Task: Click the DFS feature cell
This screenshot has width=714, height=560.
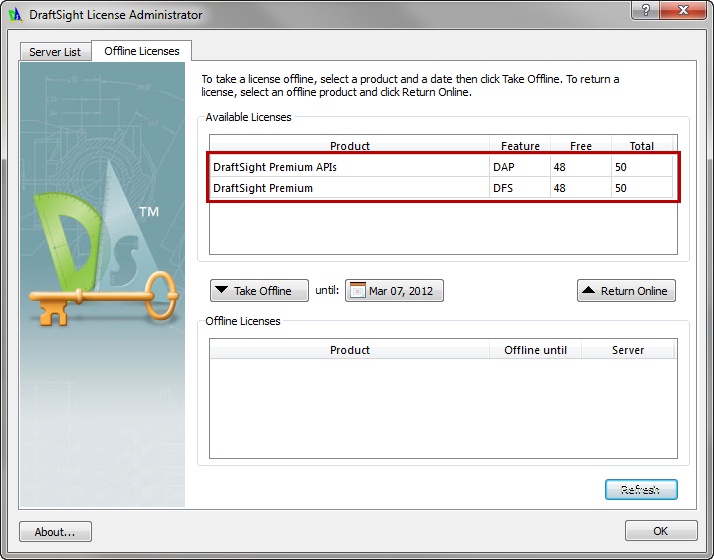Action: (x=520, y=188)
